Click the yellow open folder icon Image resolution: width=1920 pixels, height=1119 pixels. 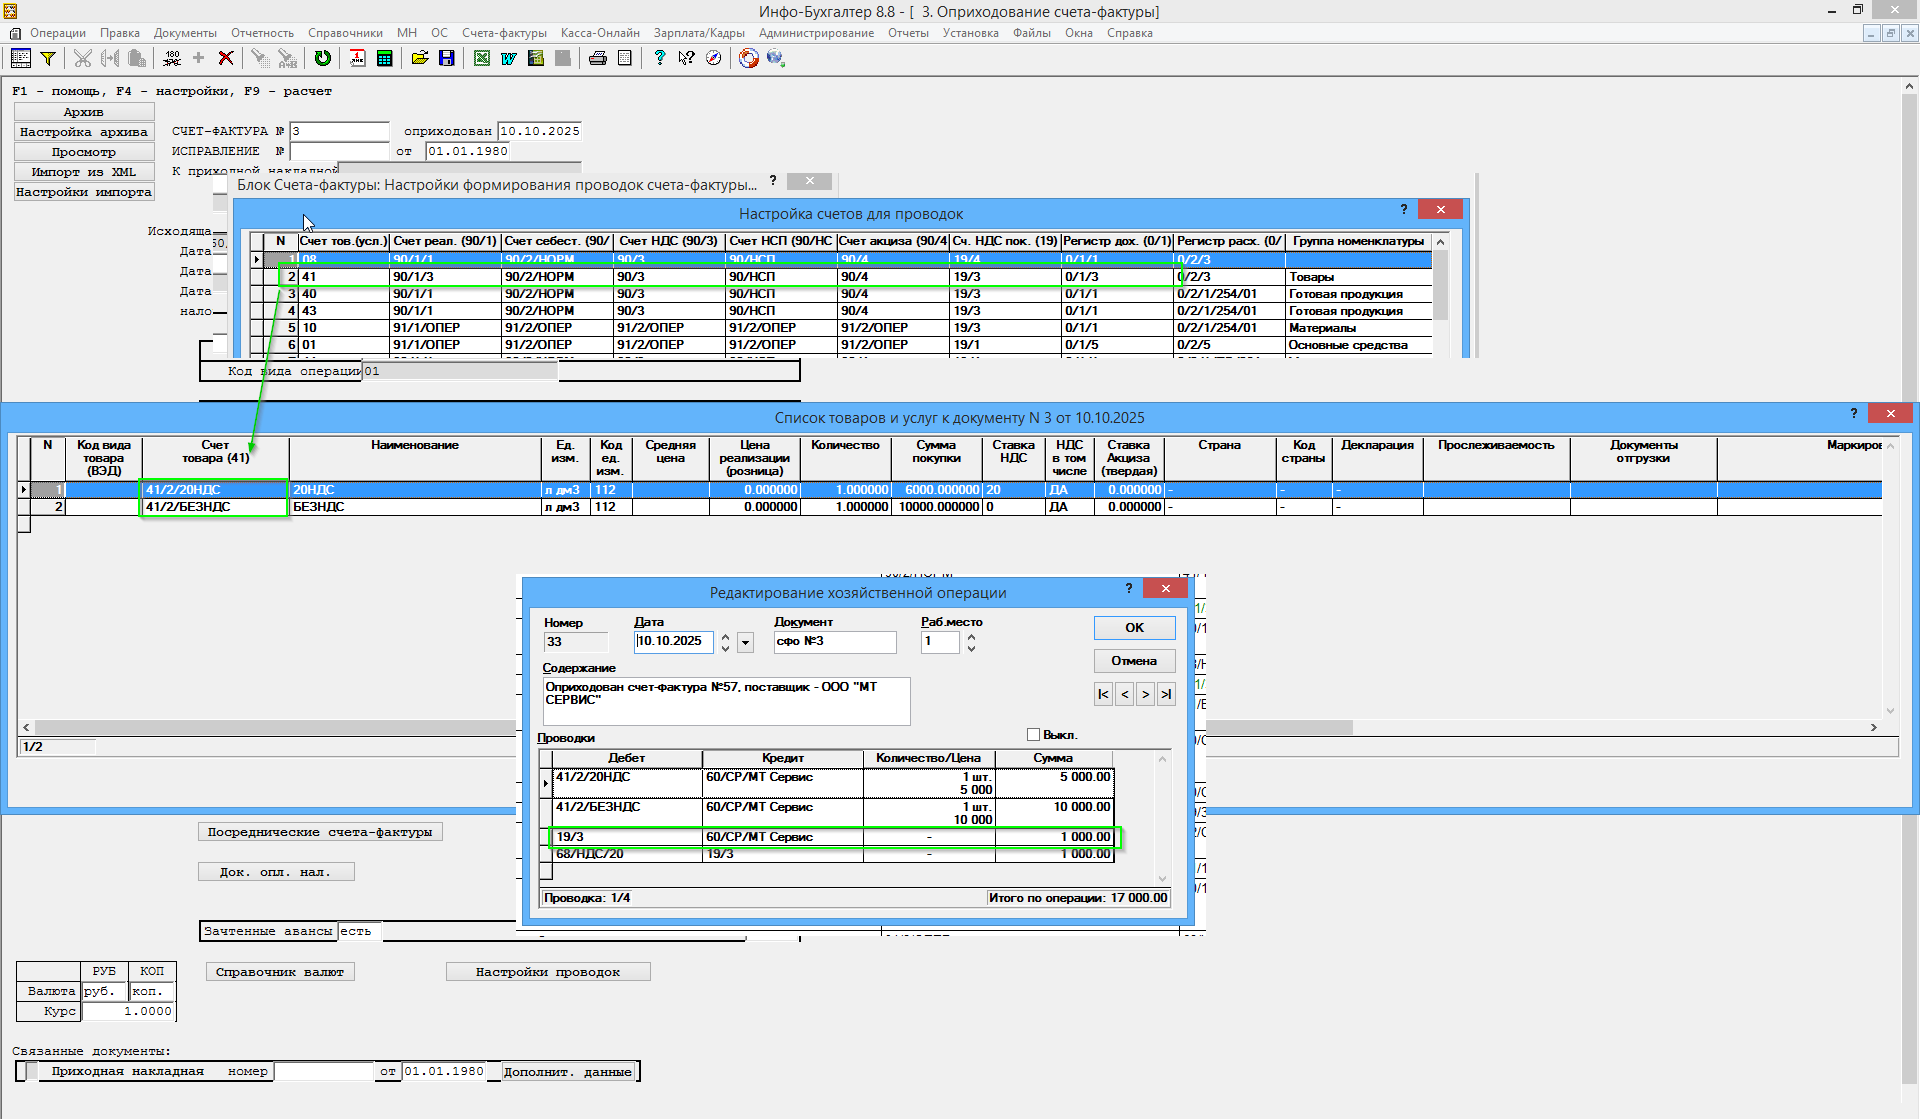point(419,58)
